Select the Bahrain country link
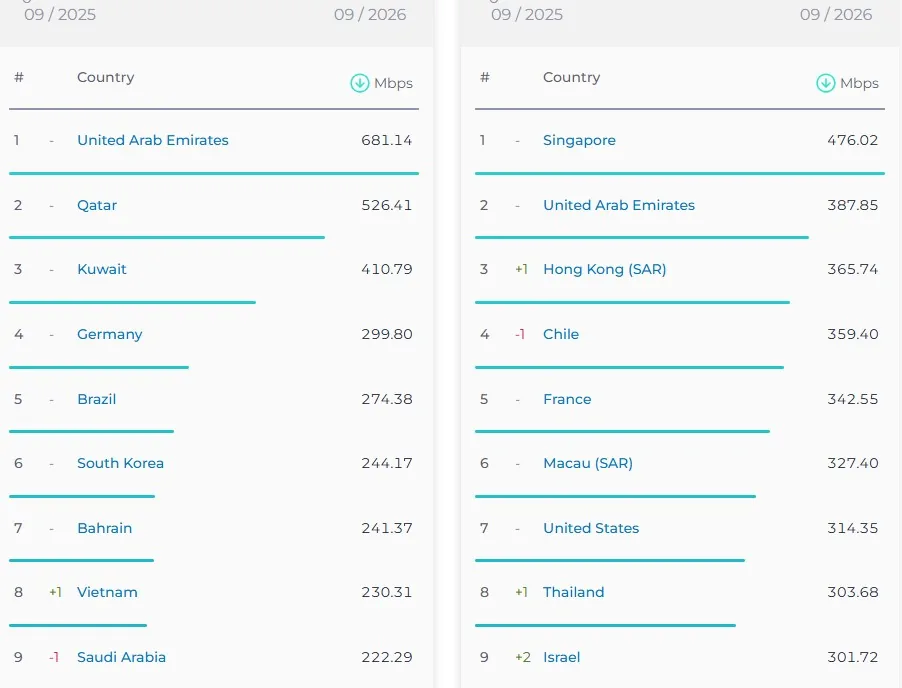 click(104, 528)
